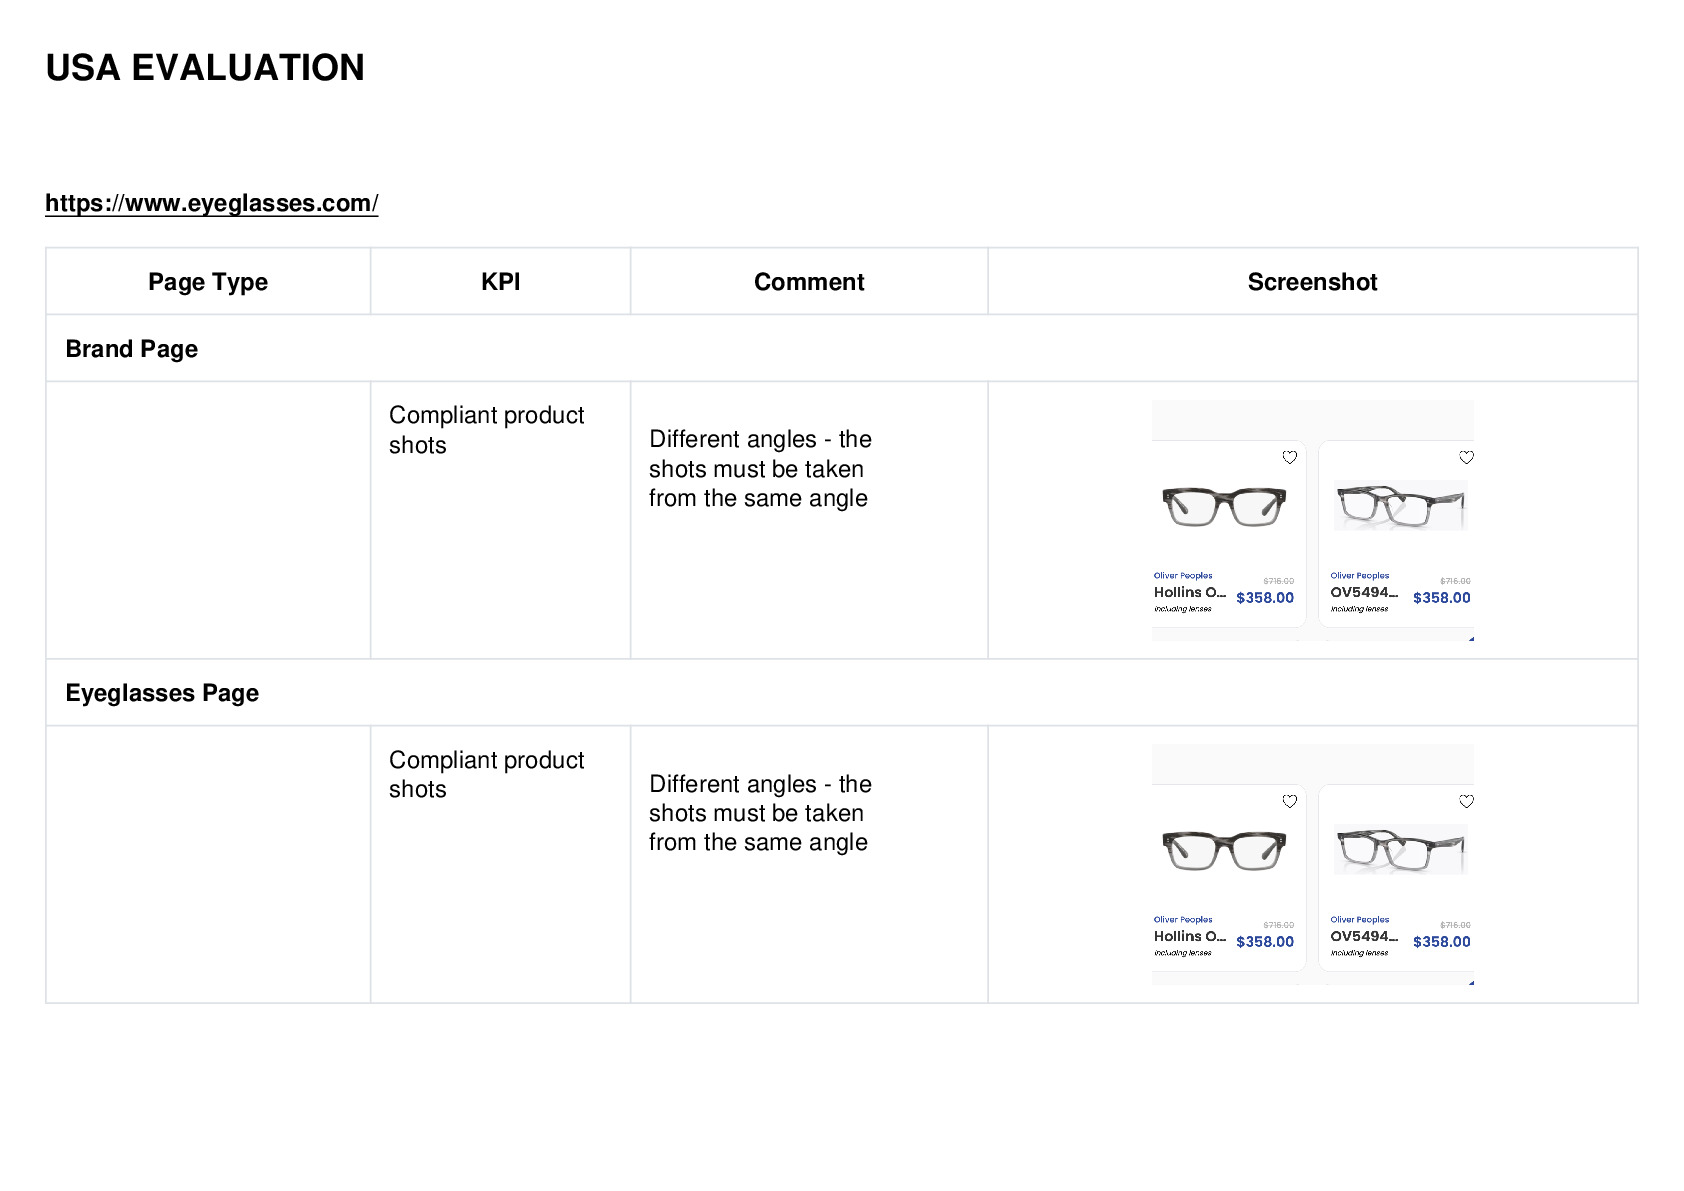Click the Page Type column header
This screenshot has width=1684, height=1191.
point(208,282)
